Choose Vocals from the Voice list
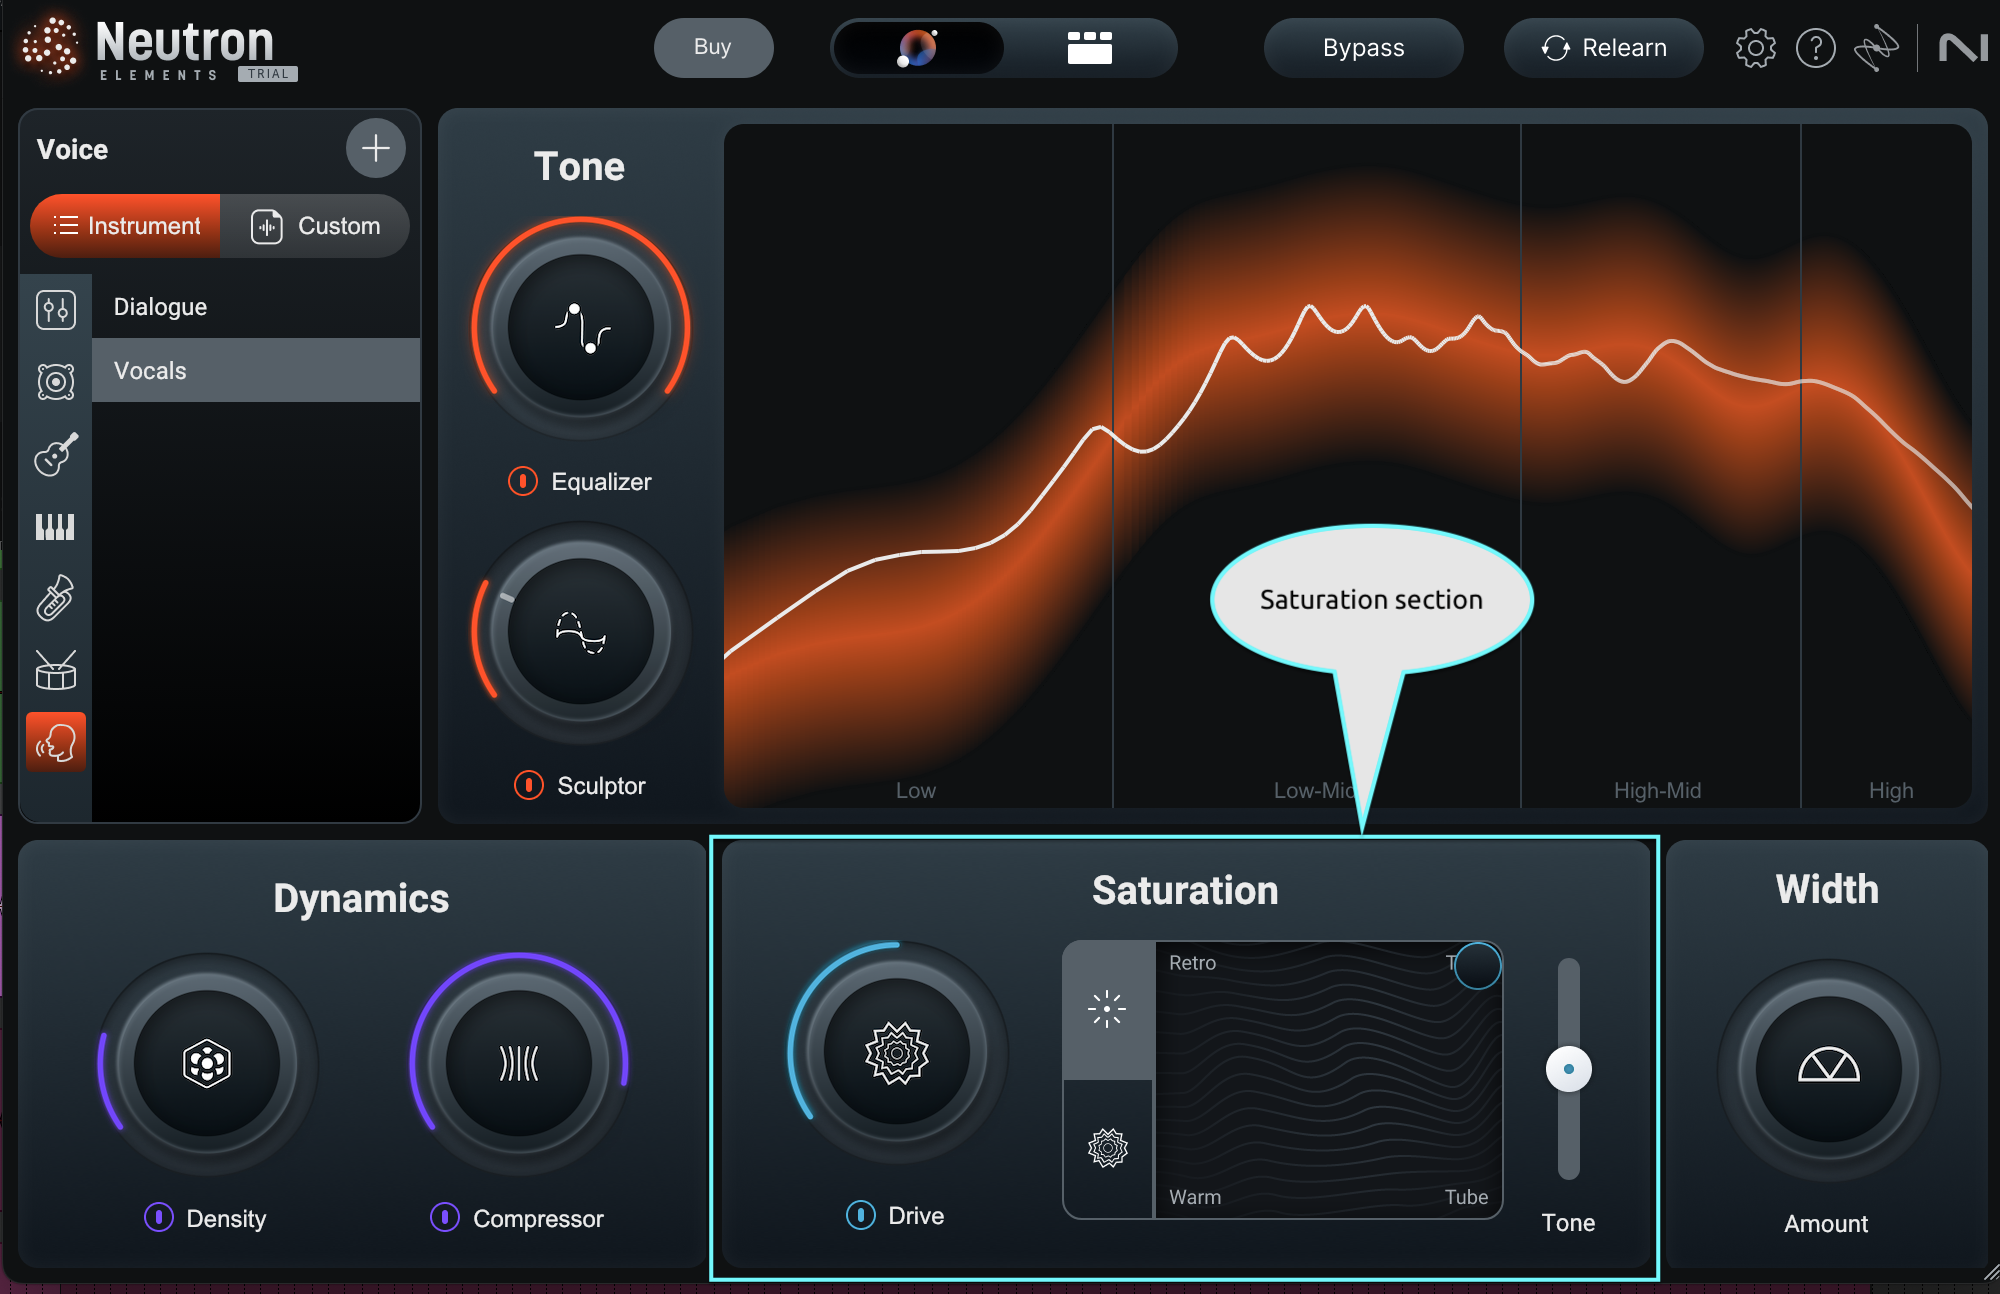Image resolution: width=2000 pixels, height=1294 pixels. 256,370
